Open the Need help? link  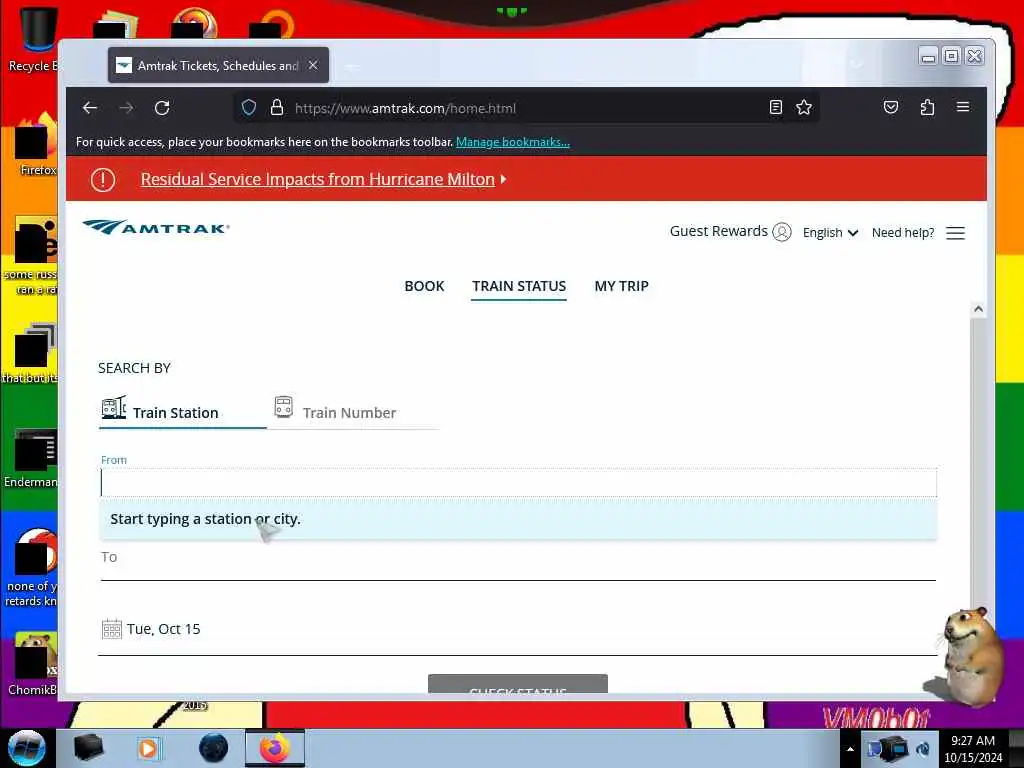tap(903, 232)
